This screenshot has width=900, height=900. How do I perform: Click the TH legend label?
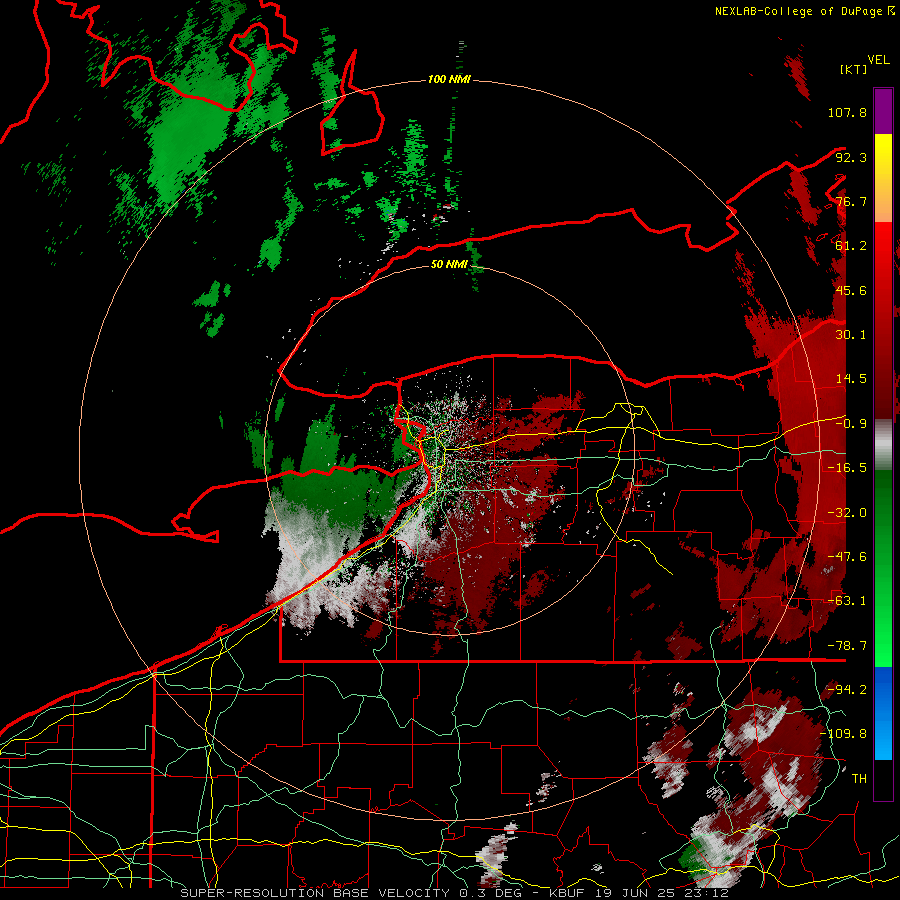click(859, 778)
